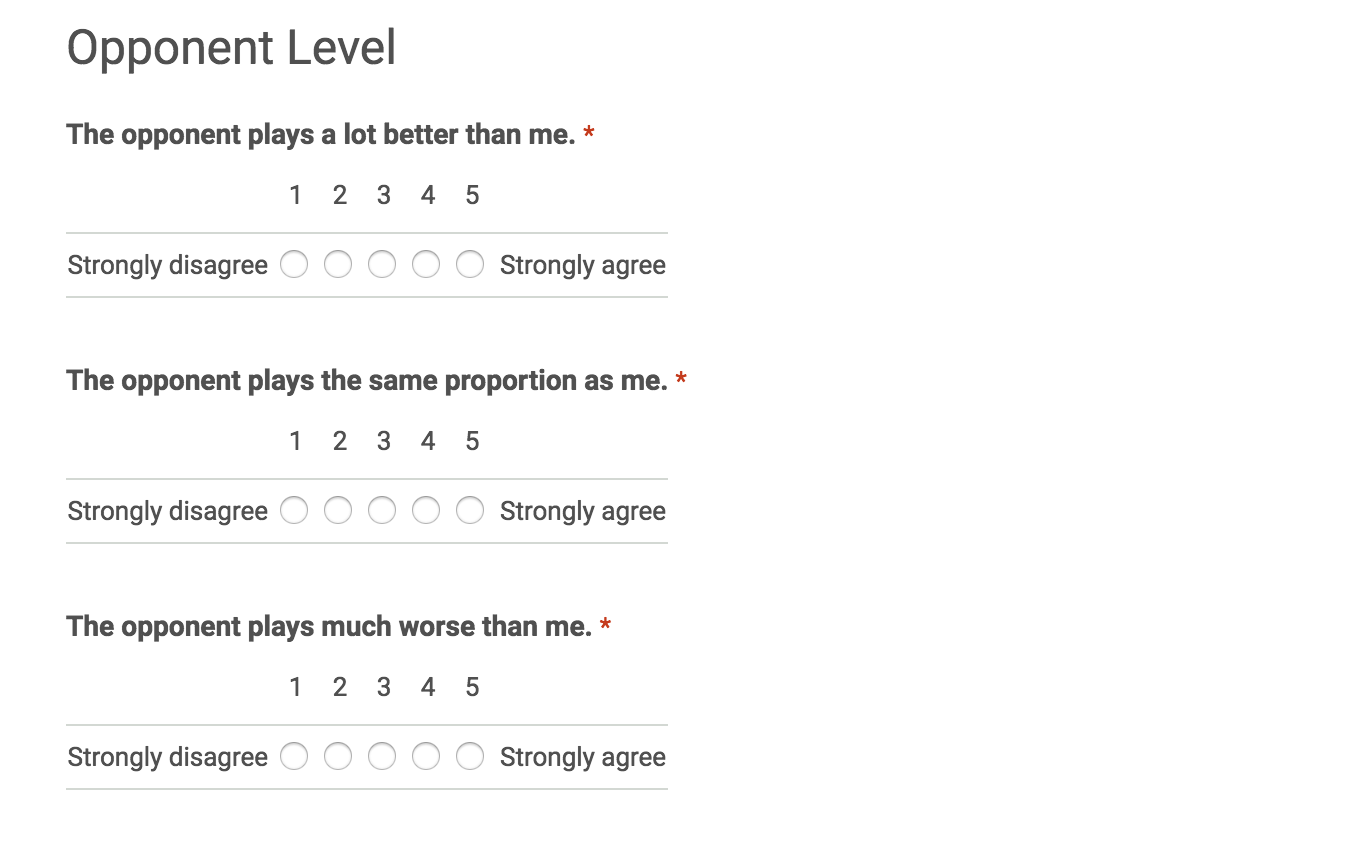Mark rating 4 for 'plays the same proportion'

click(426, 511)
